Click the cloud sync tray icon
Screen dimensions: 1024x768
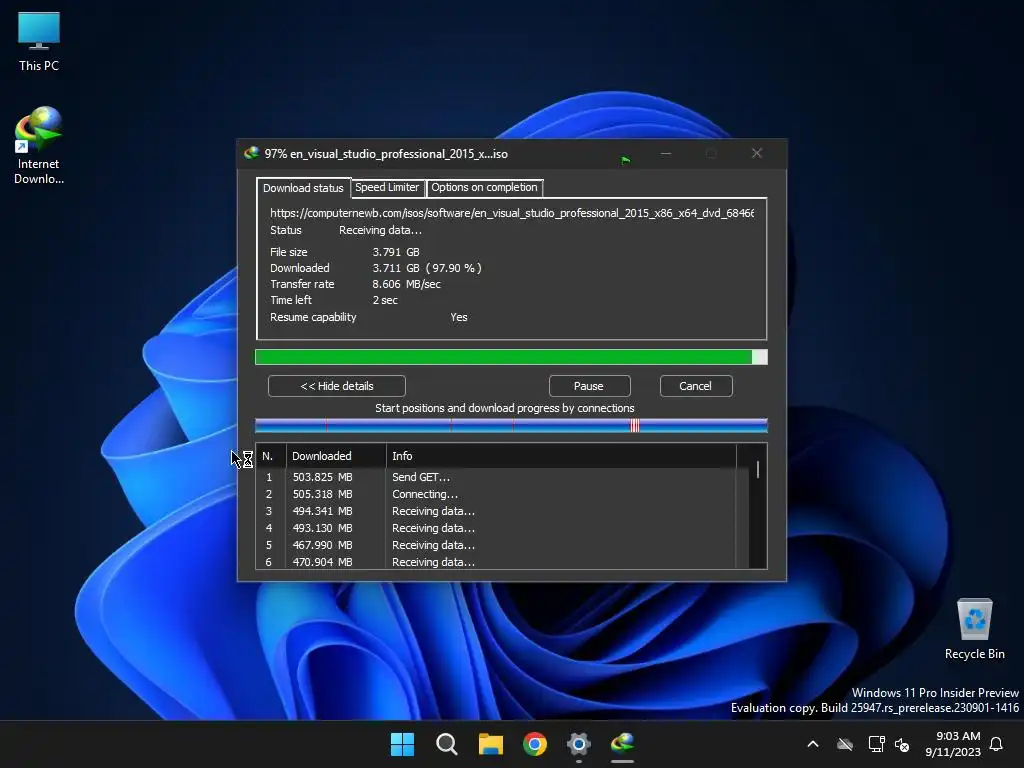845,744
